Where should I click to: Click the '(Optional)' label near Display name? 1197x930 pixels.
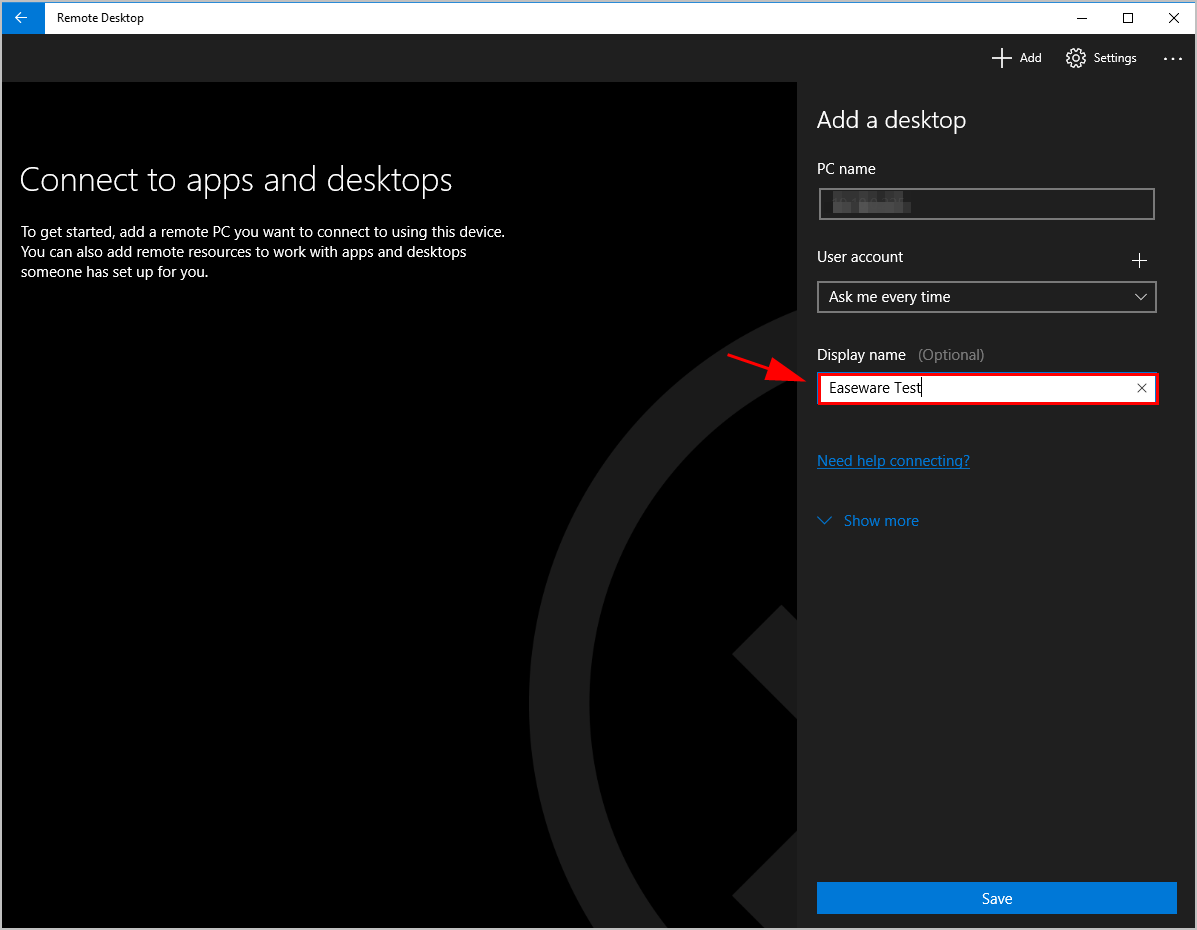tap(950, 354)
